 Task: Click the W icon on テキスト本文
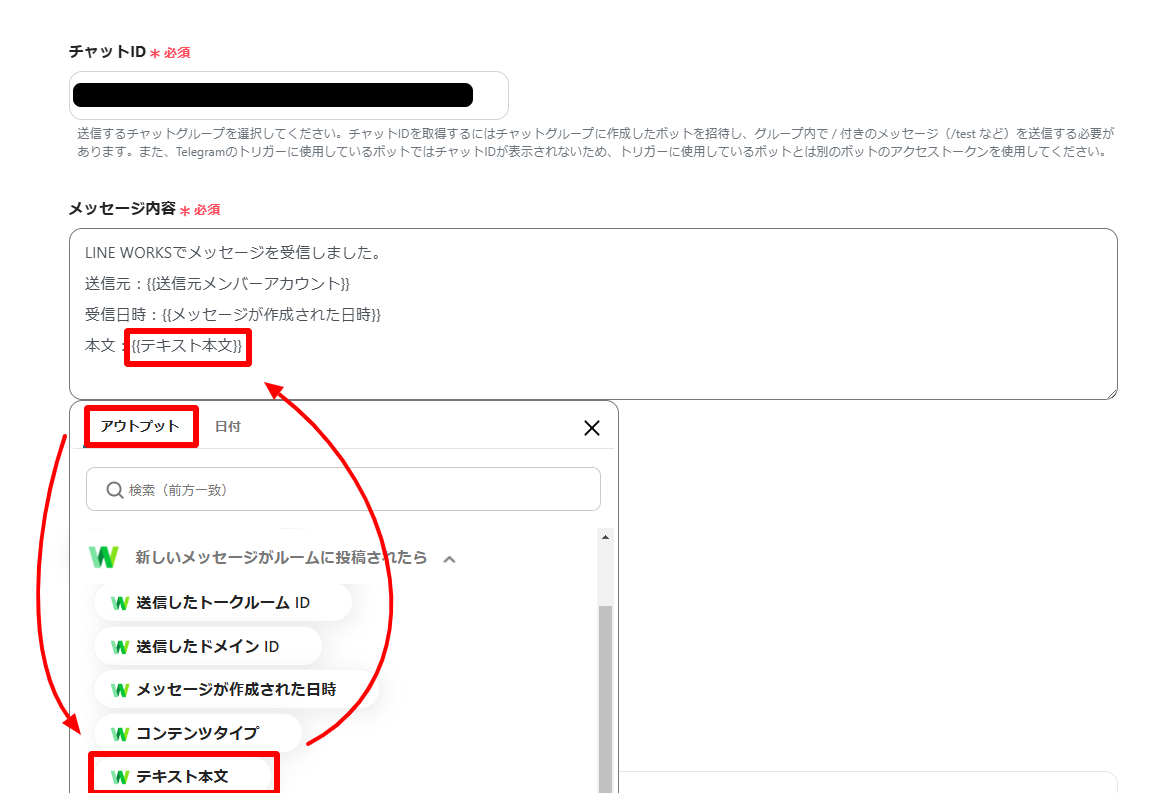(120, 777)
